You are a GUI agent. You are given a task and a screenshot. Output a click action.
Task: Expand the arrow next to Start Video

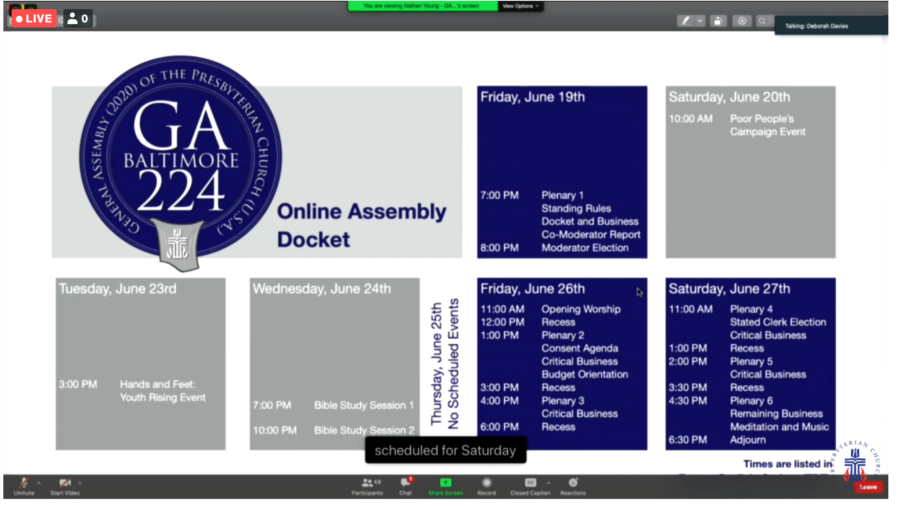pos(80,483)
